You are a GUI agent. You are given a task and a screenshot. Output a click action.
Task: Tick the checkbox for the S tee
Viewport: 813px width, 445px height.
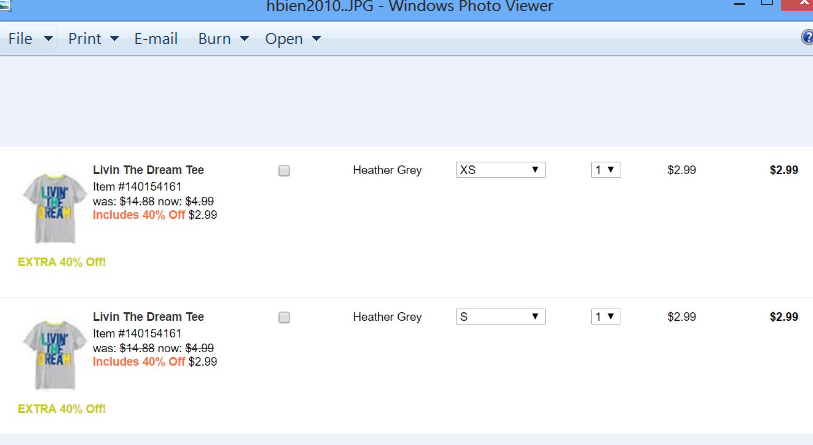click(284, 318)
